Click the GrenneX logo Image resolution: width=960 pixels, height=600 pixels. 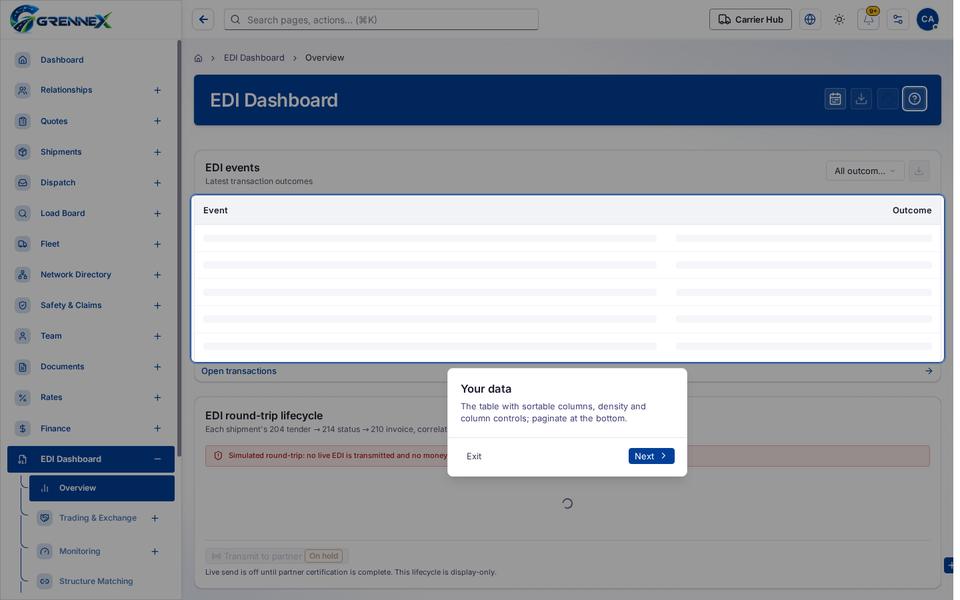pos(61,20)
